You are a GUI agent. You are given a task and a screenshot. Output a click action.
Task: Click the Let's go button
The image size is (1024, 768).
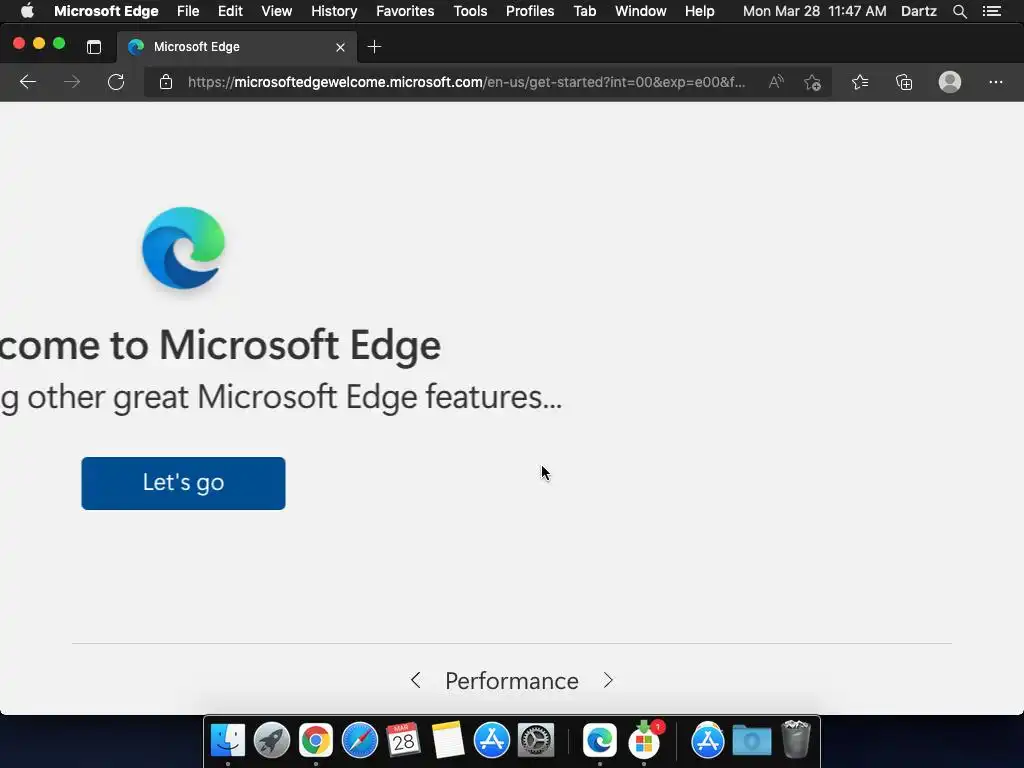click(x=184, y=483)
